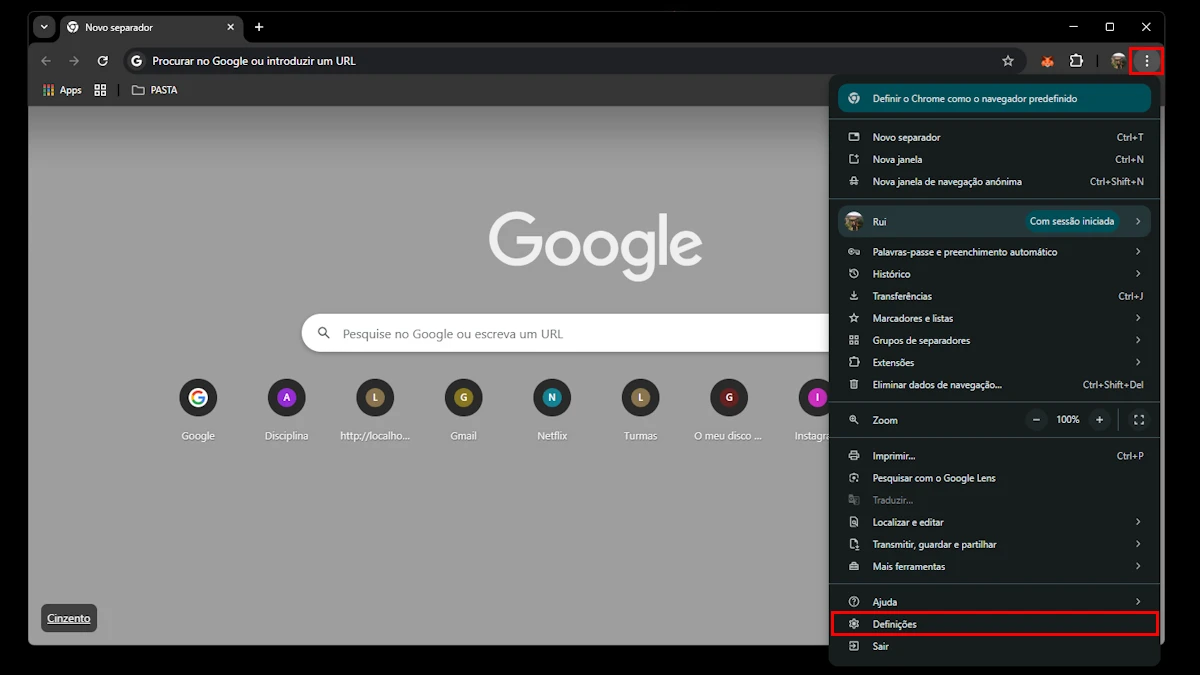Open the PASTA bookmarks folder

click(x=155, y=90)
